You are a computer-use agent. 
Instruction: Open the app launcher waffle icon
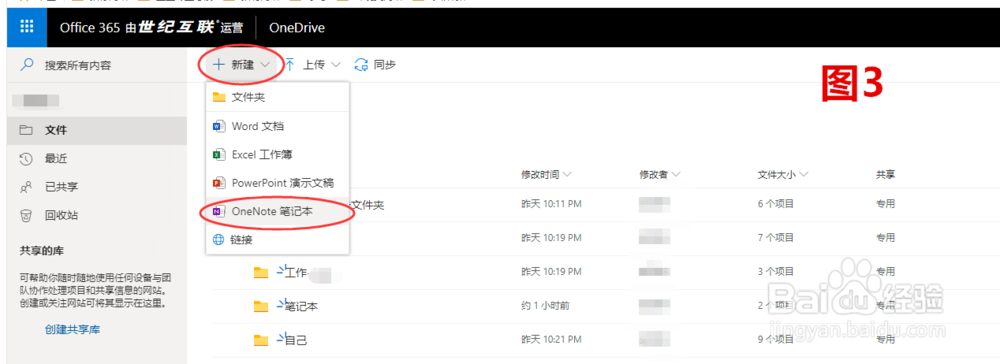(x=26, y=27)
